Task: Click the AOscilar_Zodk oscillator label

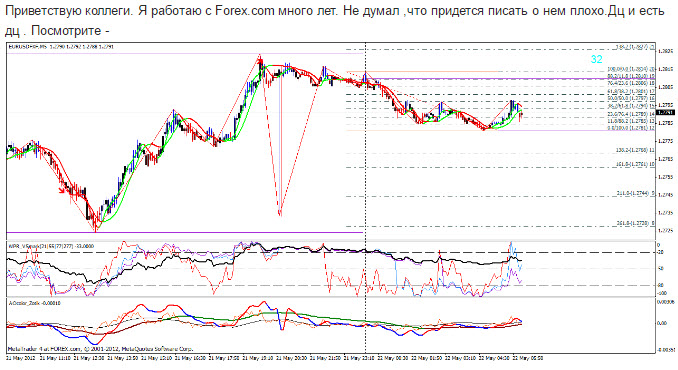Action: pos(35,303)
